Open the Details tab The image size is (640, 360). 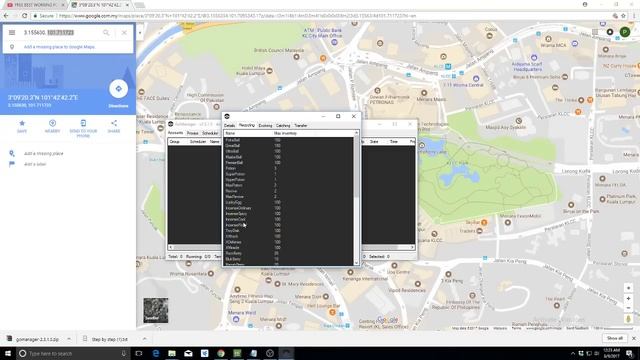click(x=229, y=126)
